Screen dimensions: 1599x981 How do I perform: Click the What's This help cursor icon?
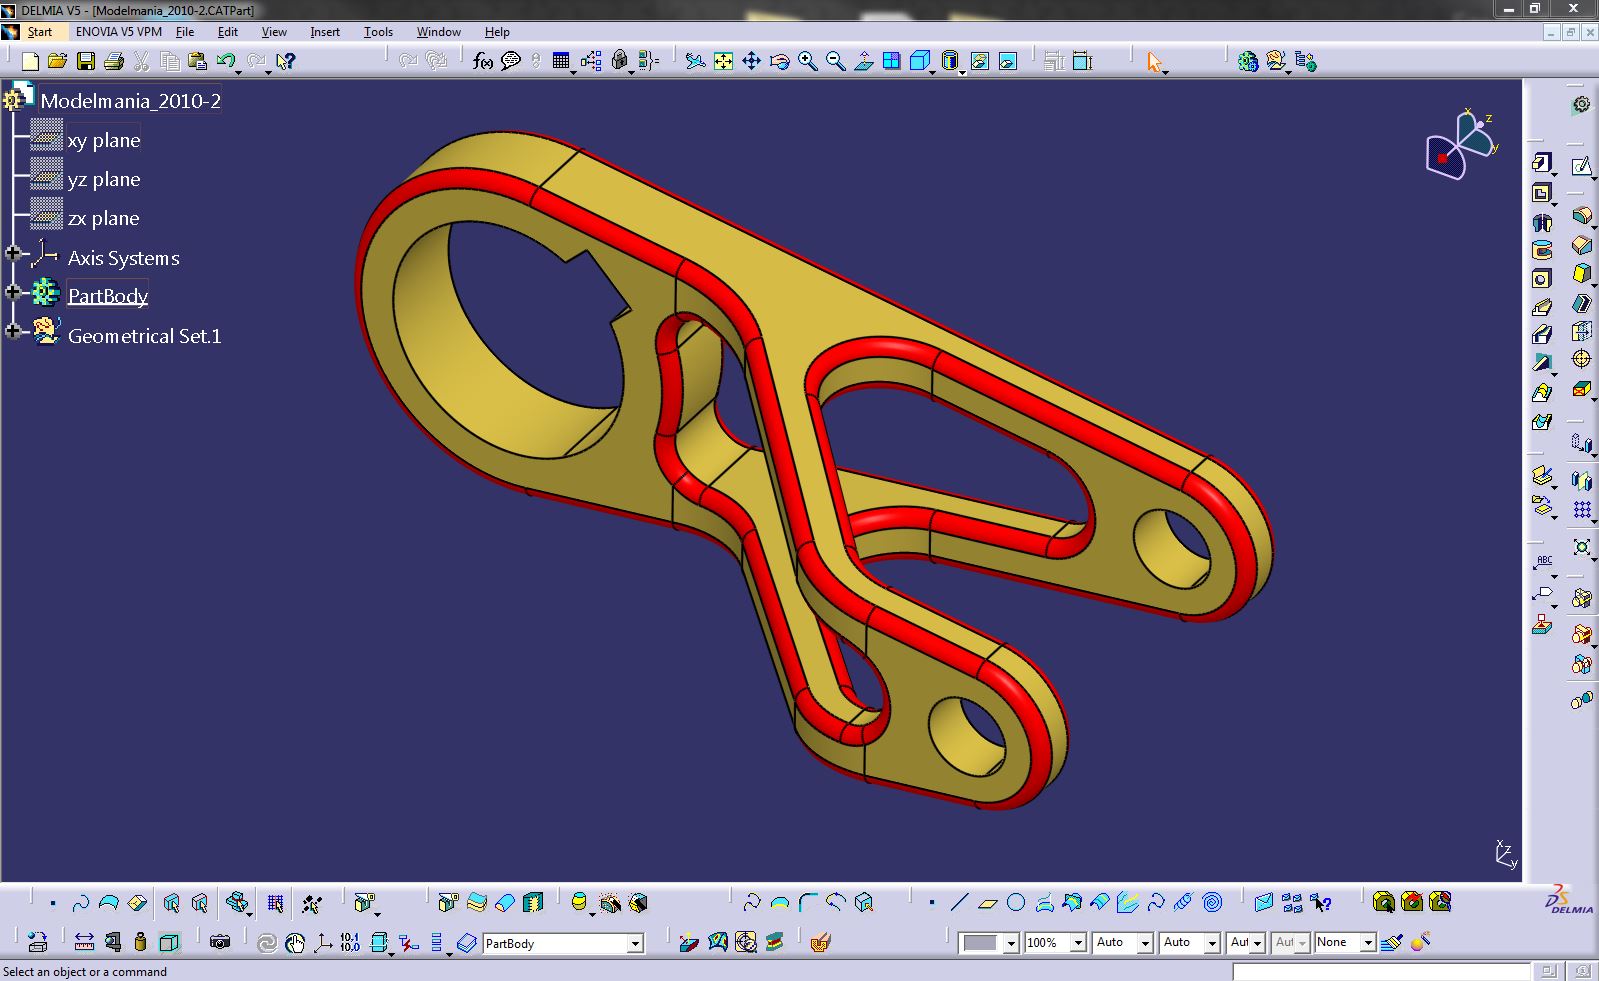[x=286, y=61]
